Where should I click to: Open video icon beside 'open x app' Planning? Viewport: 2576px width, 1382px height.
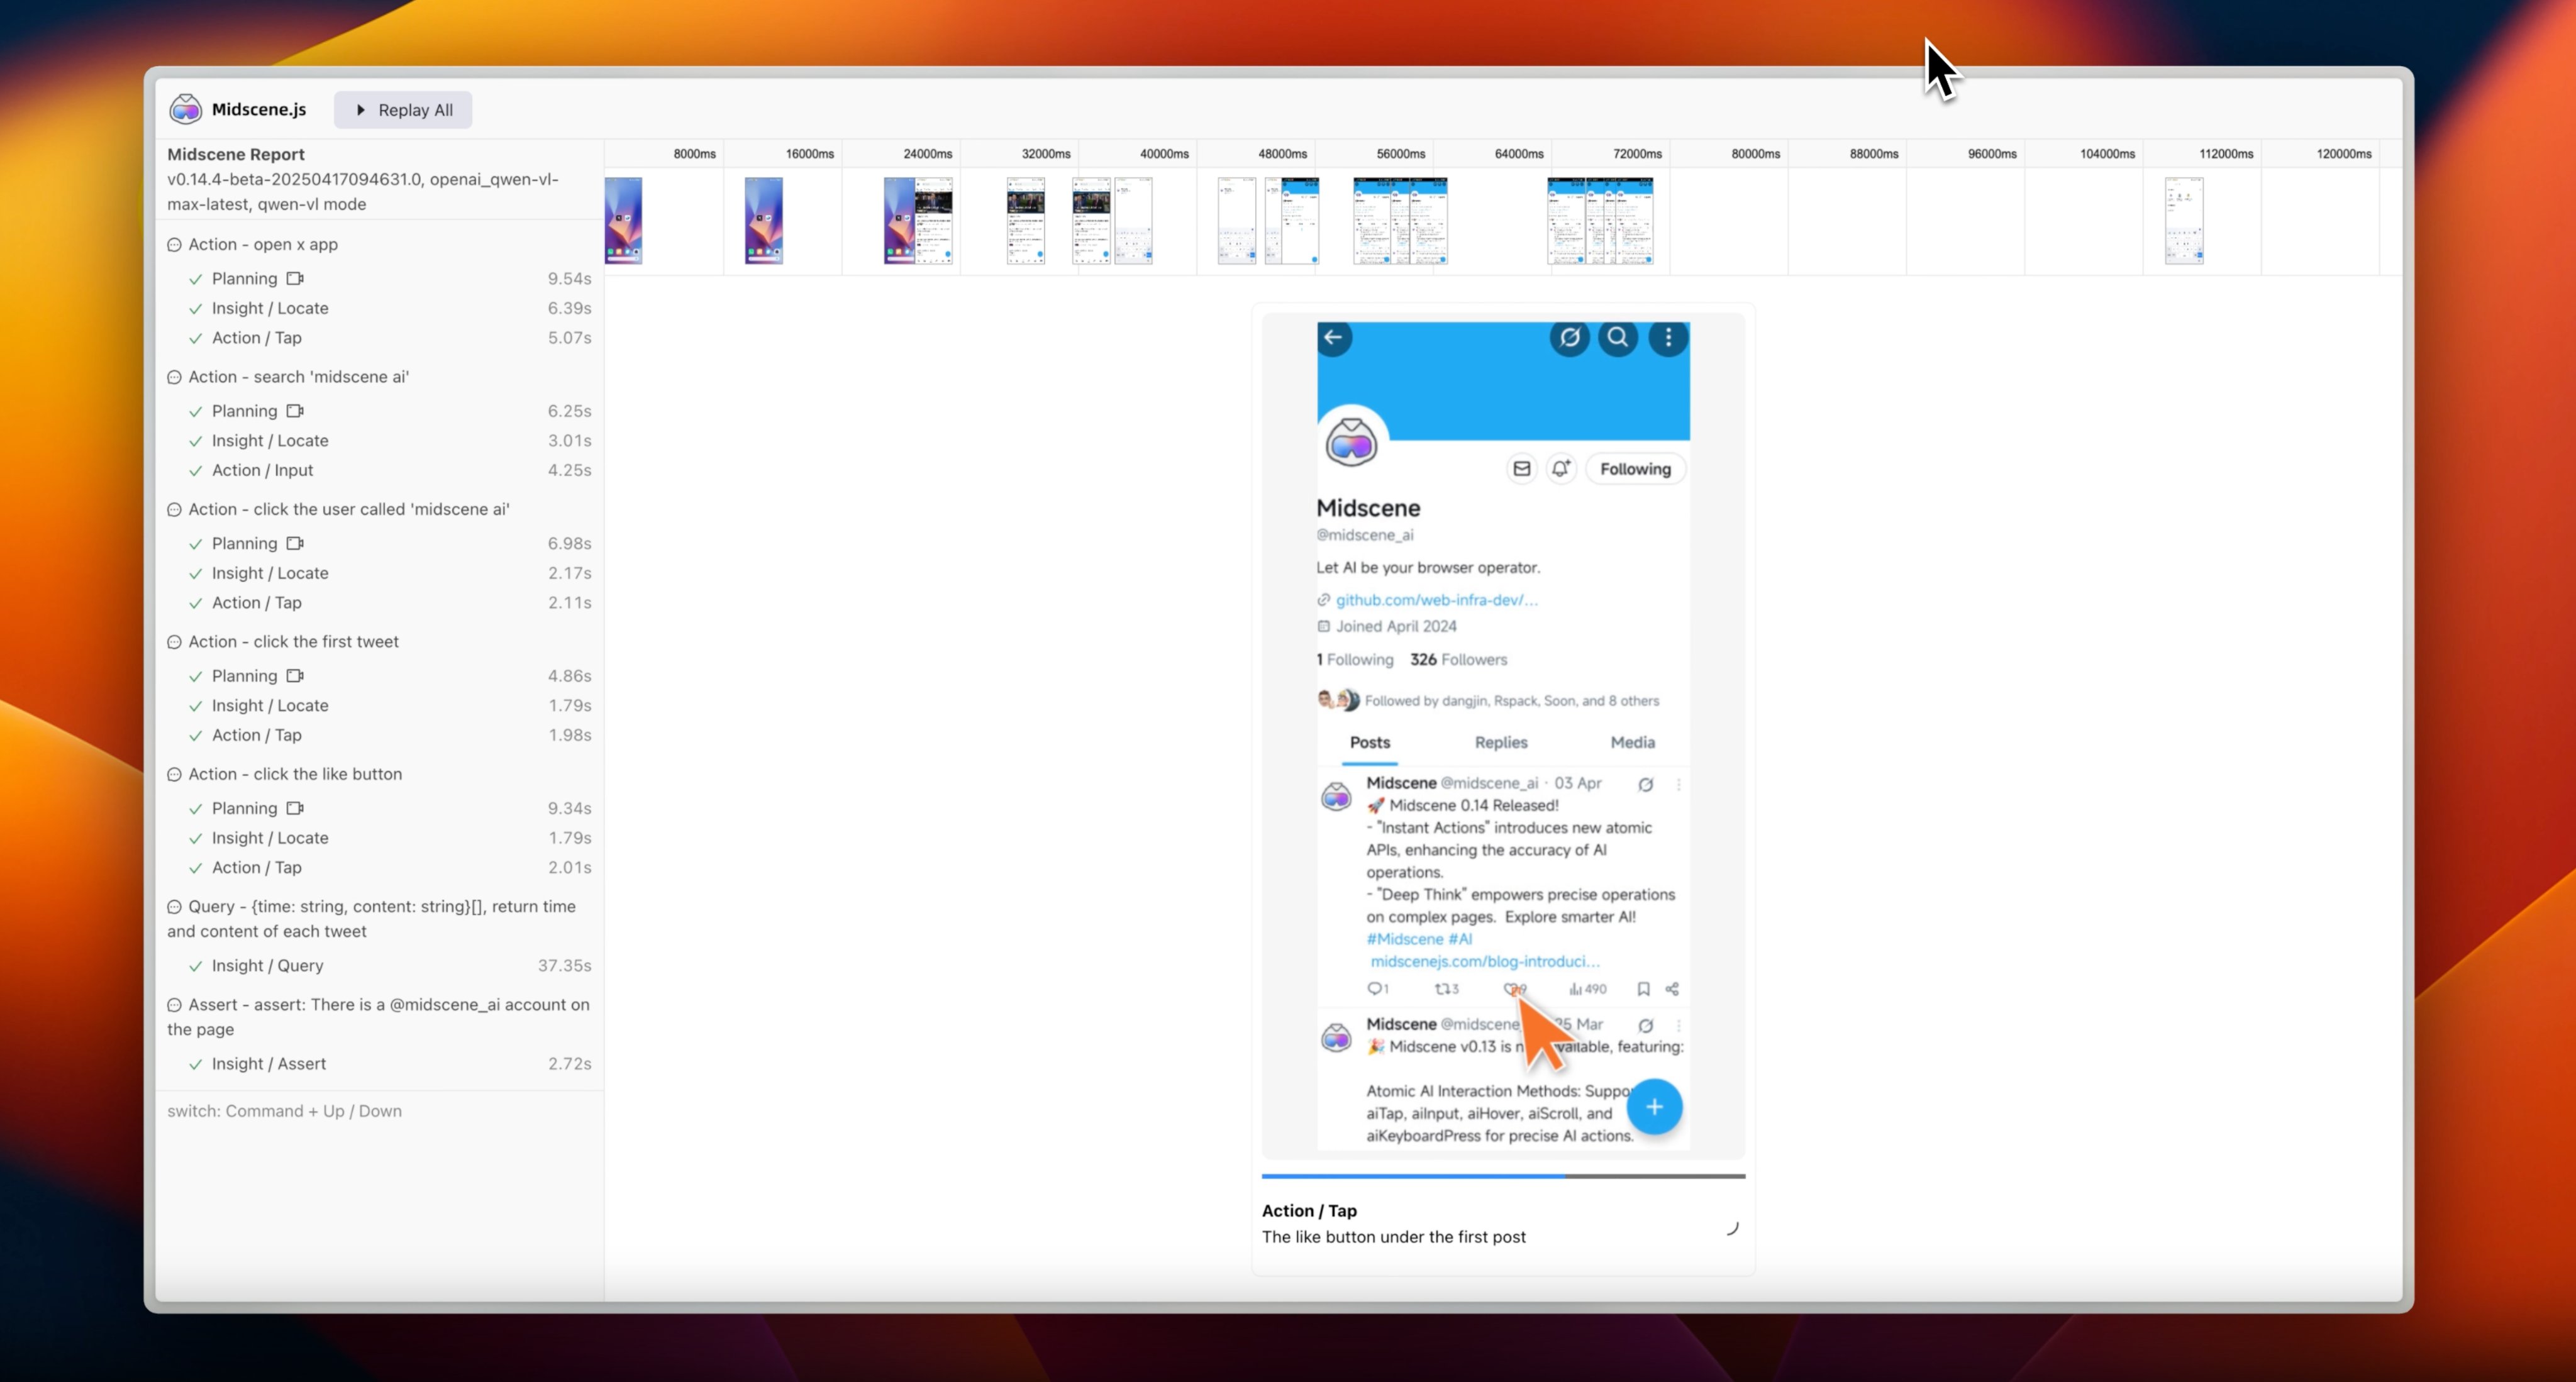tap(295, 278)
